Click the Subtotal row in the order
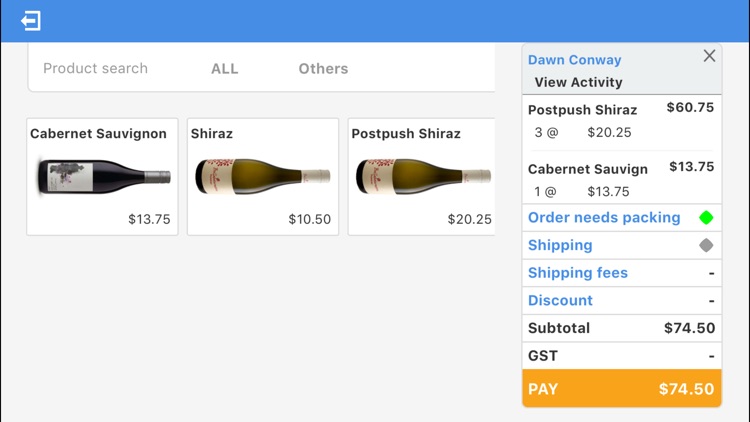The height and width of the screenshot is (422, 750). tap(620, 328)
